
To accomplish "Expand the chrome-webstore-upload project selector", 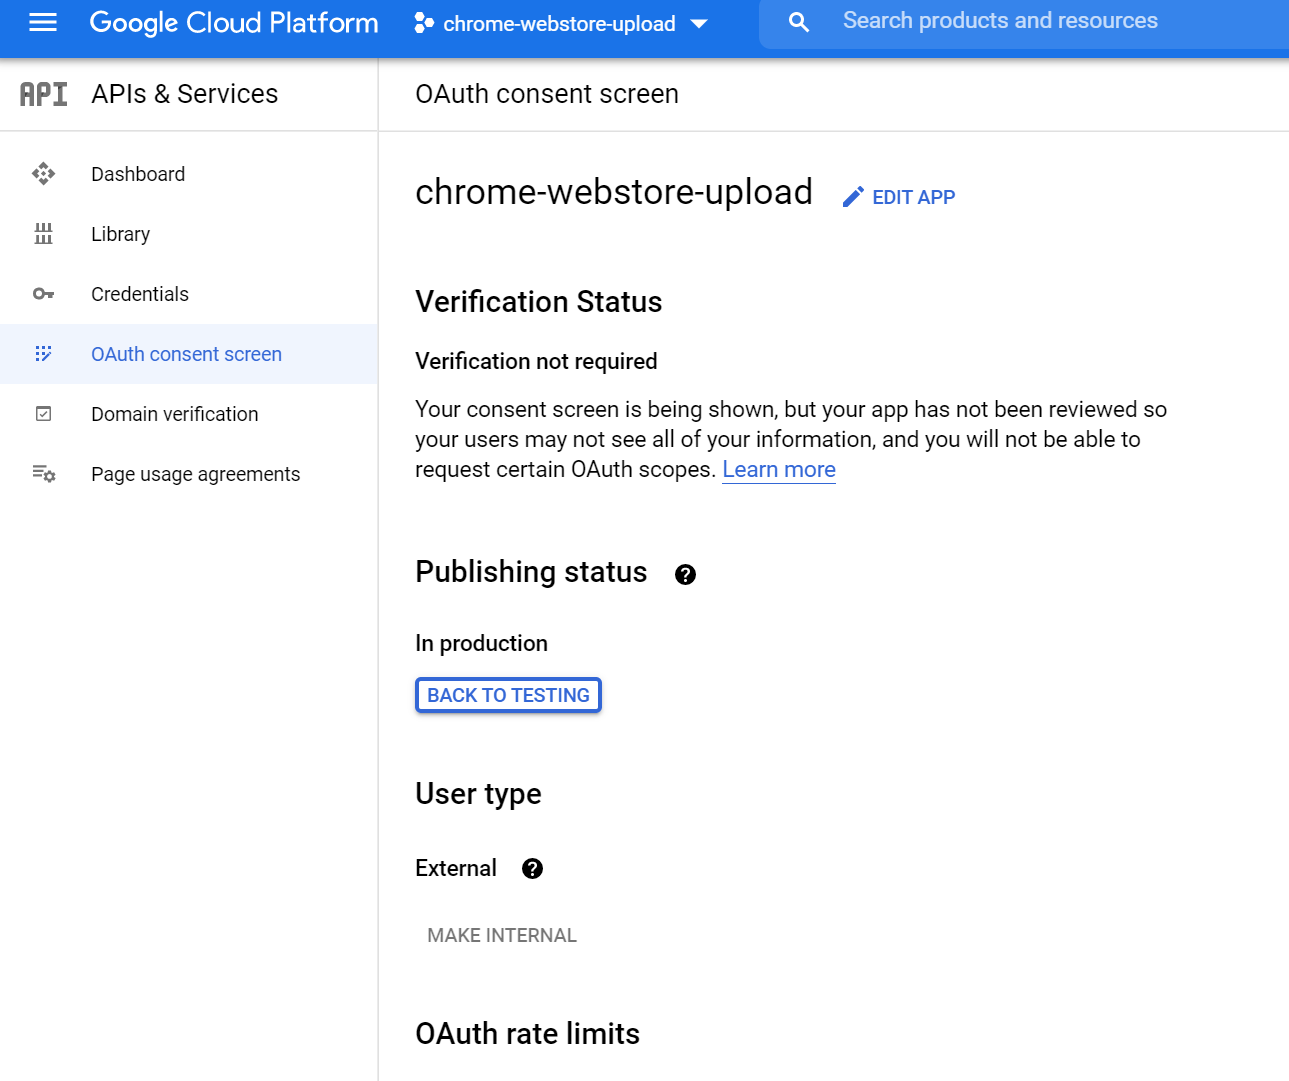I will 699,23.
